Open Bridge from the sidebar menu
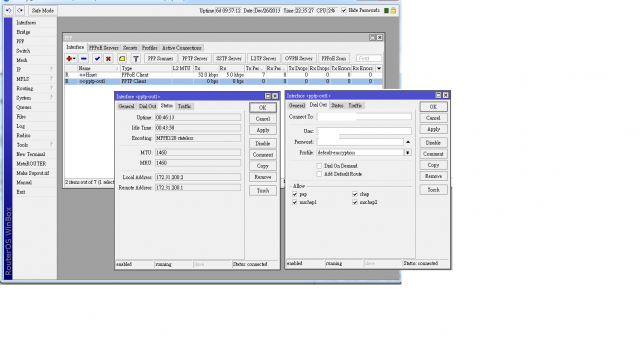 (23, 32)
